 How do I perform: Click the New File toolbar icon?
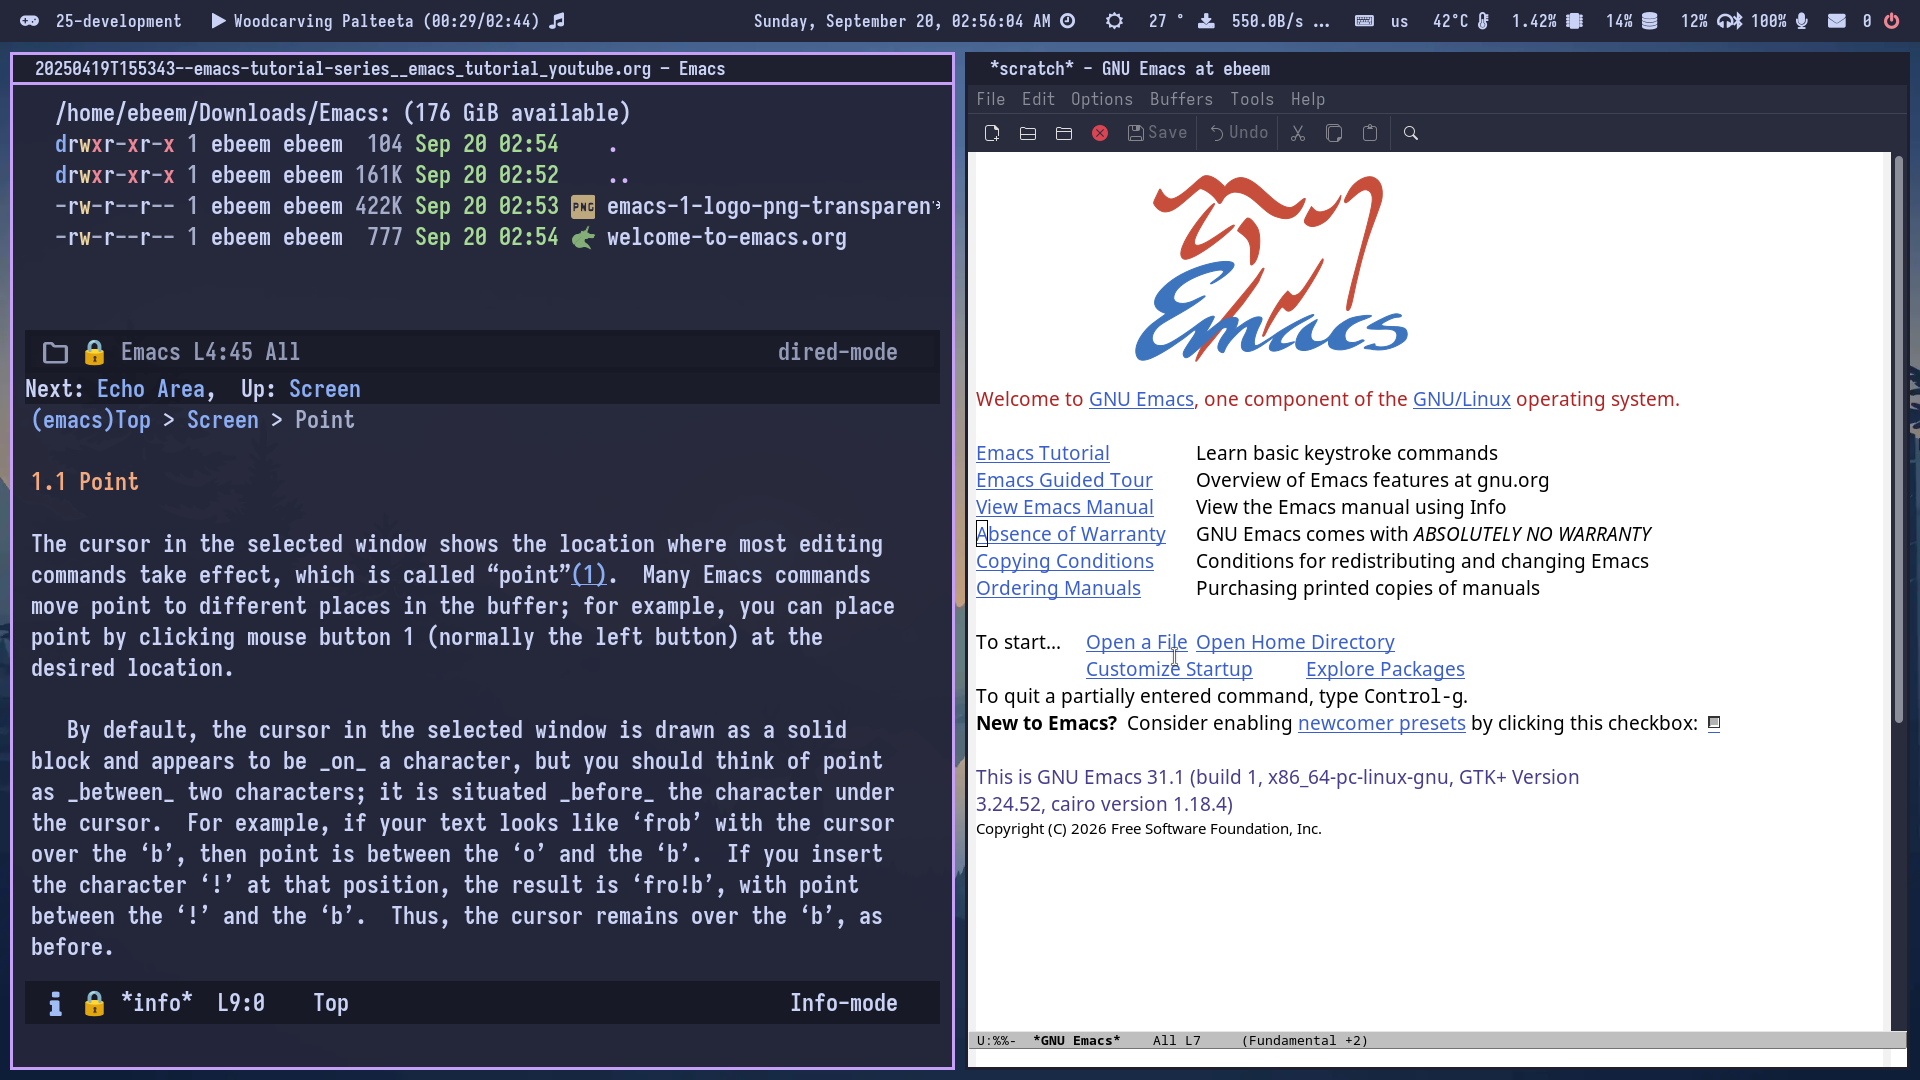coord(991,133)
